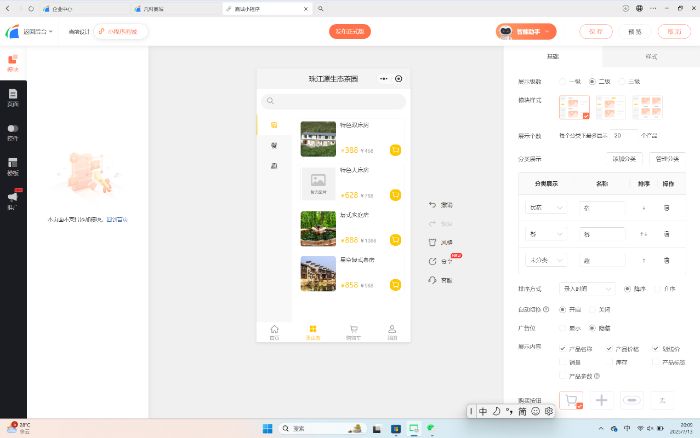Check the 销量 (sales) display checkbox
Viewport: 700px width, 438px height.
click(x=563, y=362)
